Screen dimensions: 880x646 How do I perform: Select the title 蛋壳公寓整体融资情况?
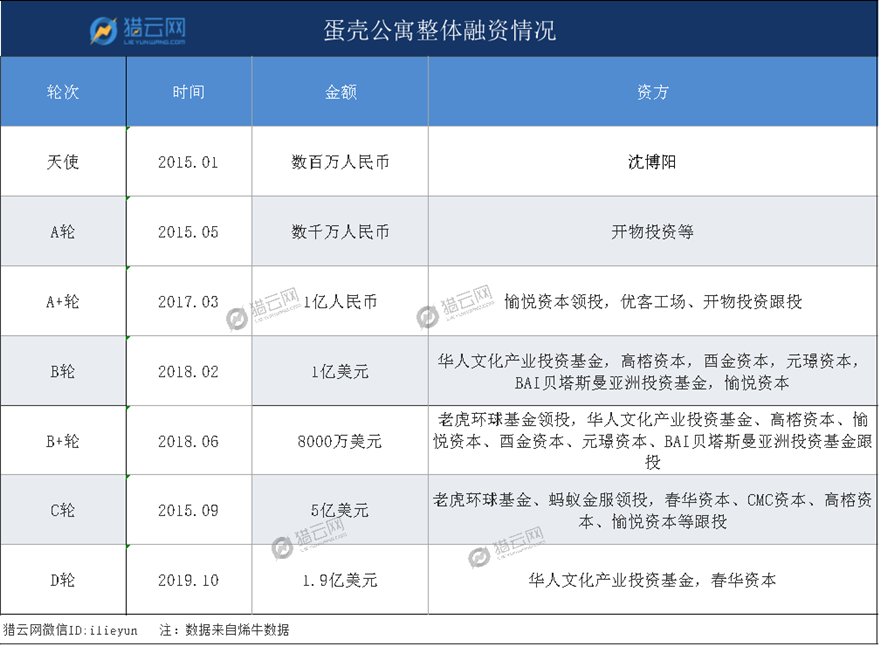pos(439,30)
